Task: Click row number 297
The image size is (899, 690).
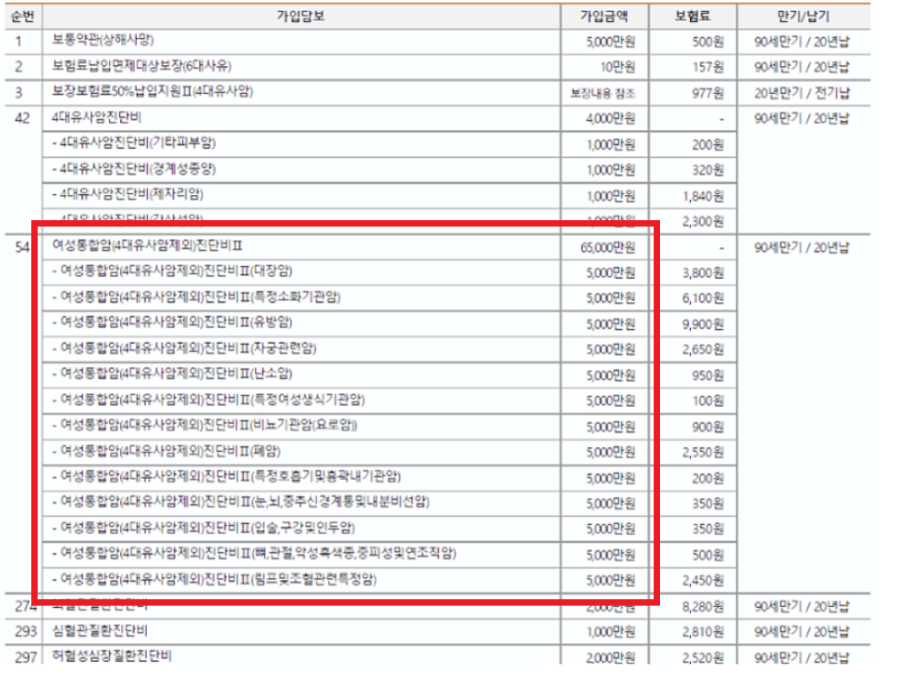Action: [x=26, y=657]
